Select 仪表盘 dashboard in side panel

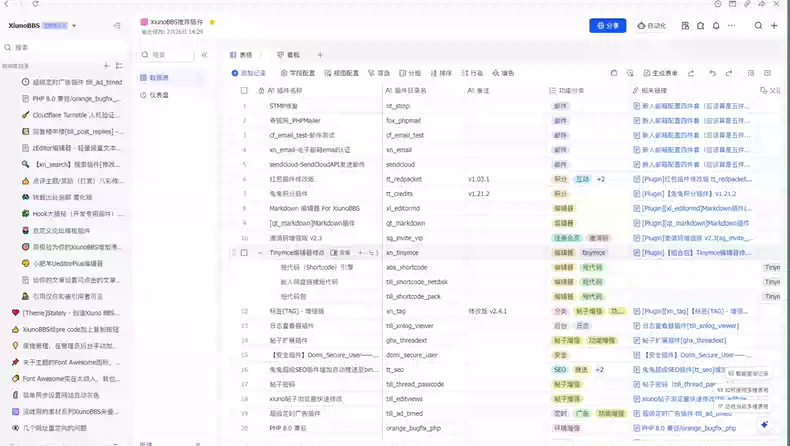click(159, 95)
